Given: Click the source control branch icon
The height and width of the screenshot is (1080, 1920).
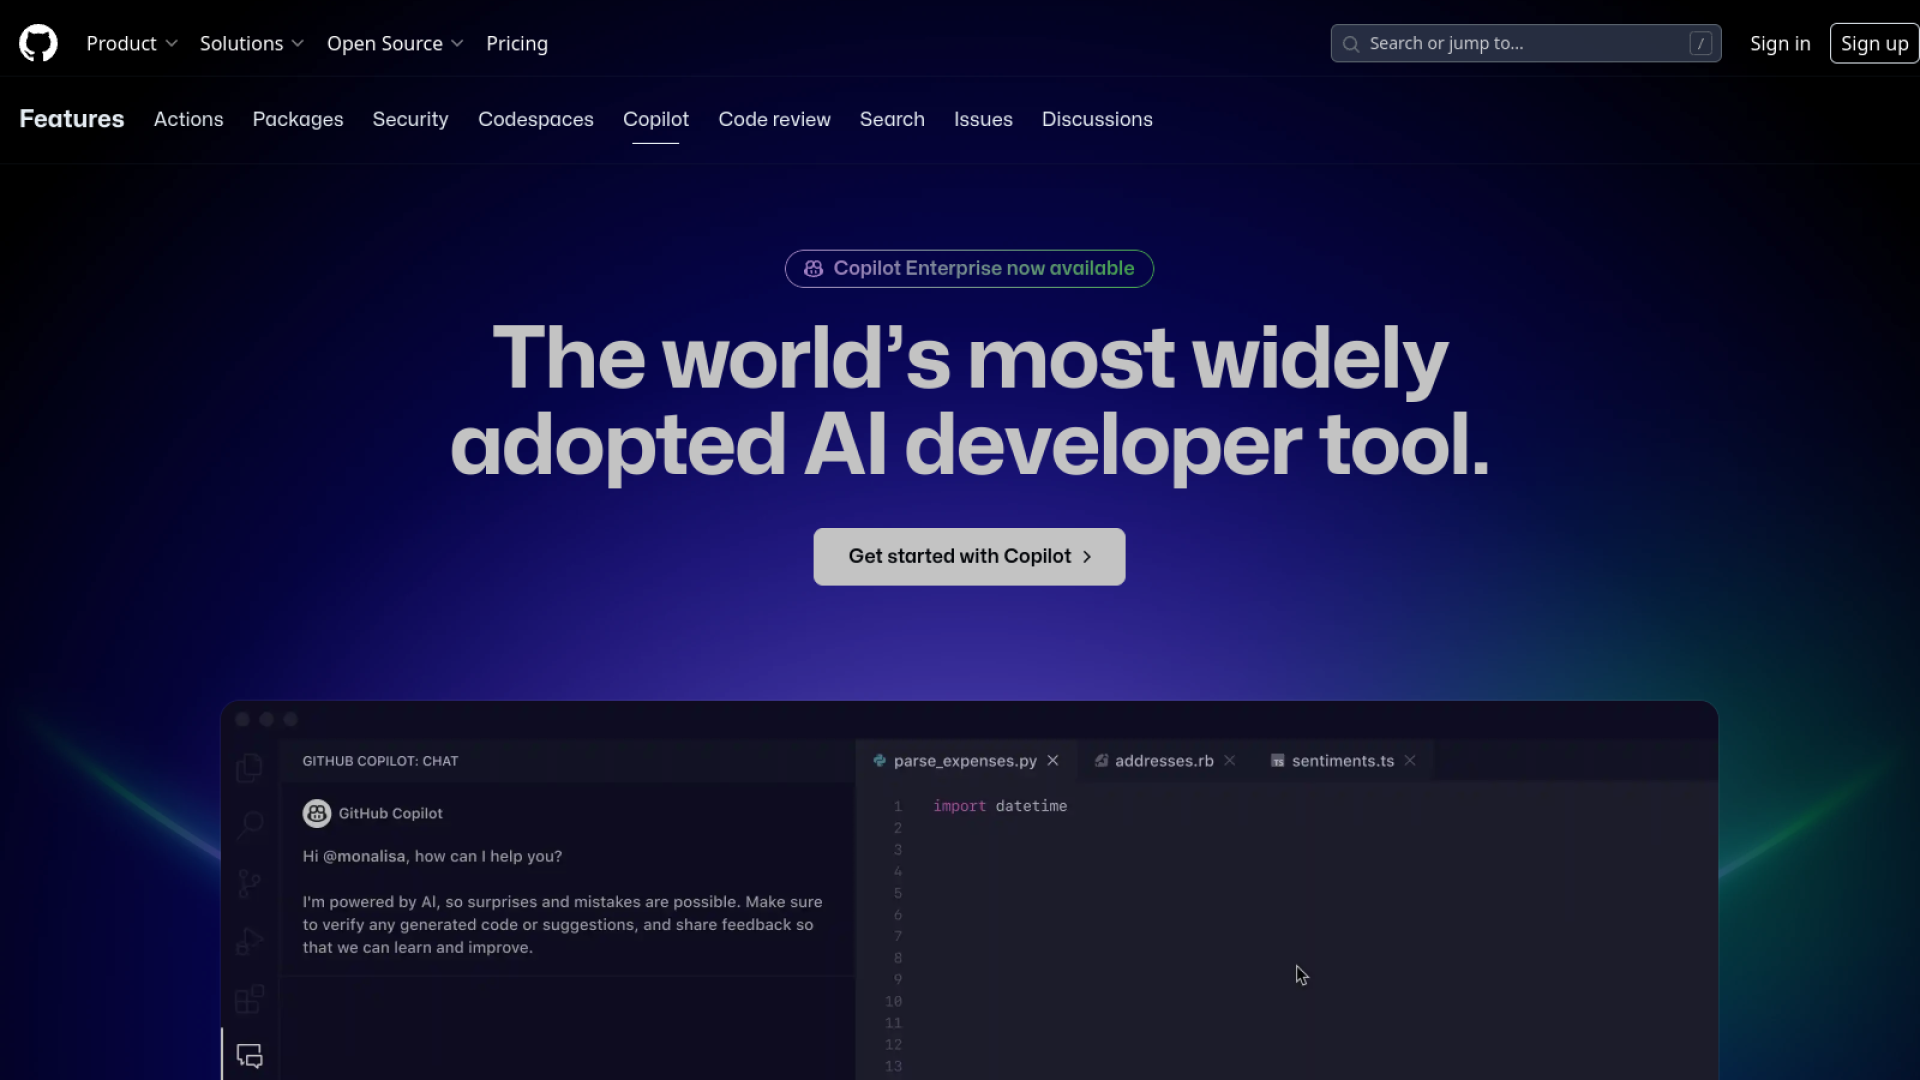Looking at the screenshot, I should 249,883.
